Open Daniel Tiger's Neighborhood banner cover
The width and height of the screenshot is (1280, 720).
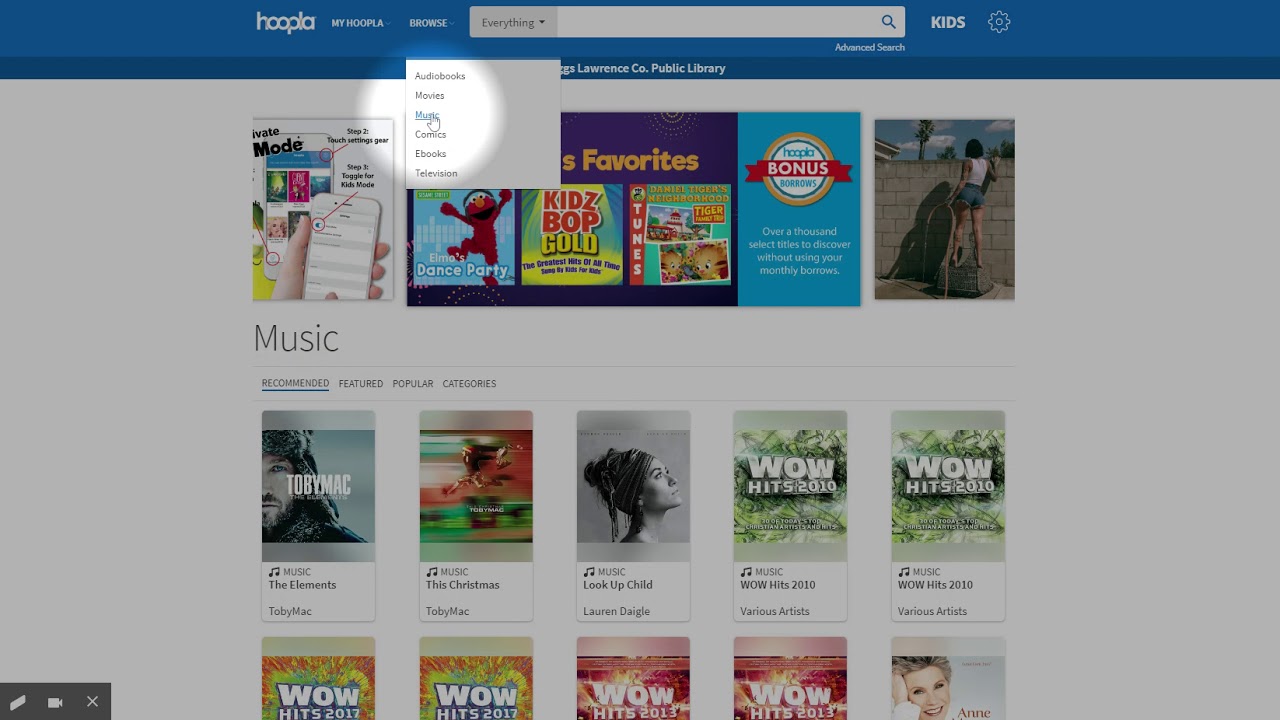click(680, 235)
